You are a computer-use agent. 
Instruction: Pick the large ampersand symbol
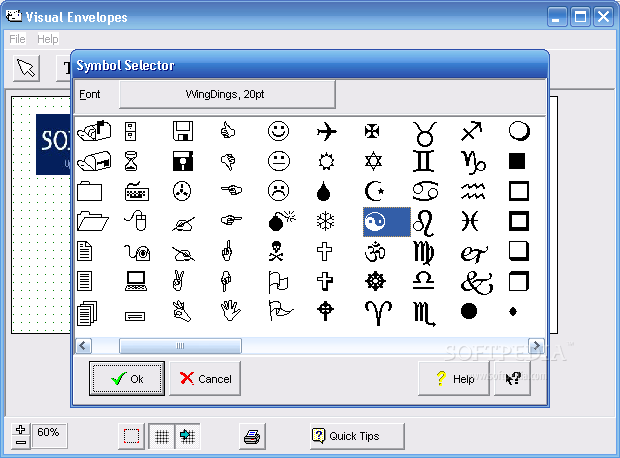pyautogui.click(x=477, y=283)
